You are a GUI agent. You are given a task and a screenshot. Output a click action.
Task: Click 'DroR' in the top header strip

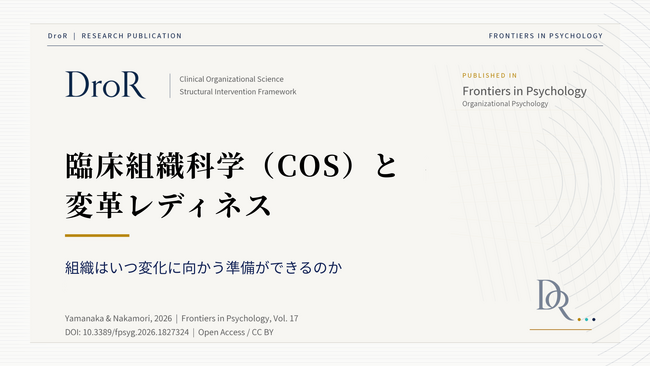point(58,36)
